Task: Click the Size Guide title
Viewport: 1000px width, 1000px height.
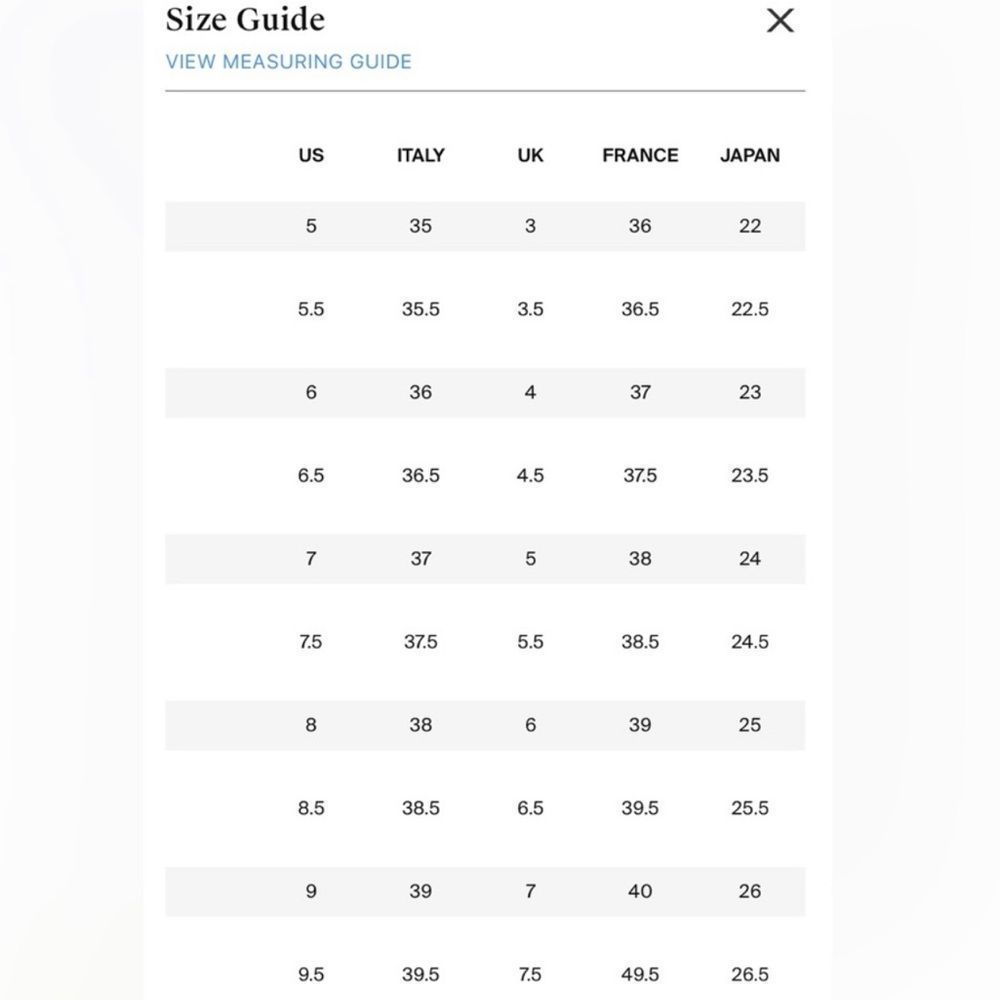Action: (x=246, y=19)
